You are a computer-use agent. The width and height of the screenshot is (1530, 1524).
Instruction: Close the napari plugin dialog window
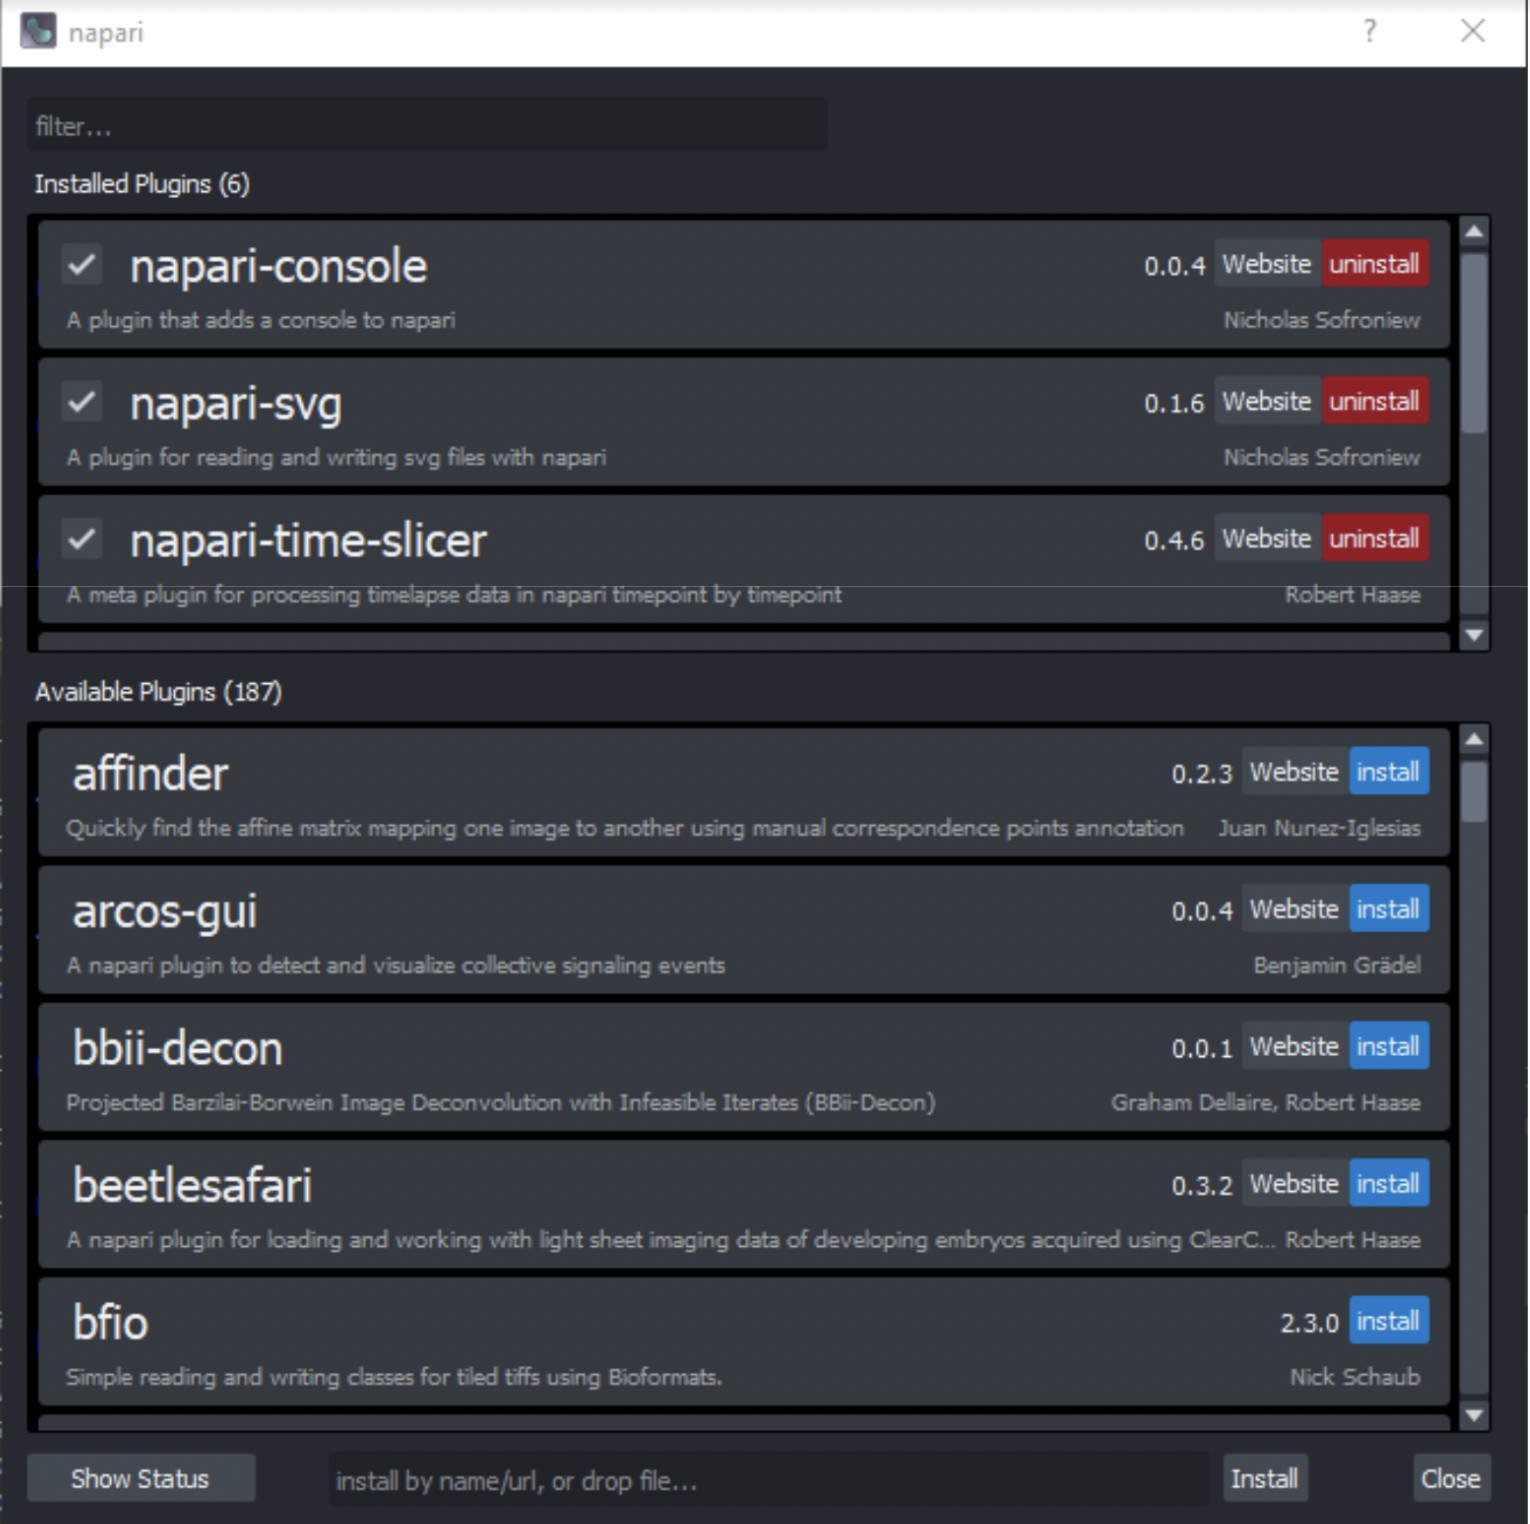coord(1472,31)
